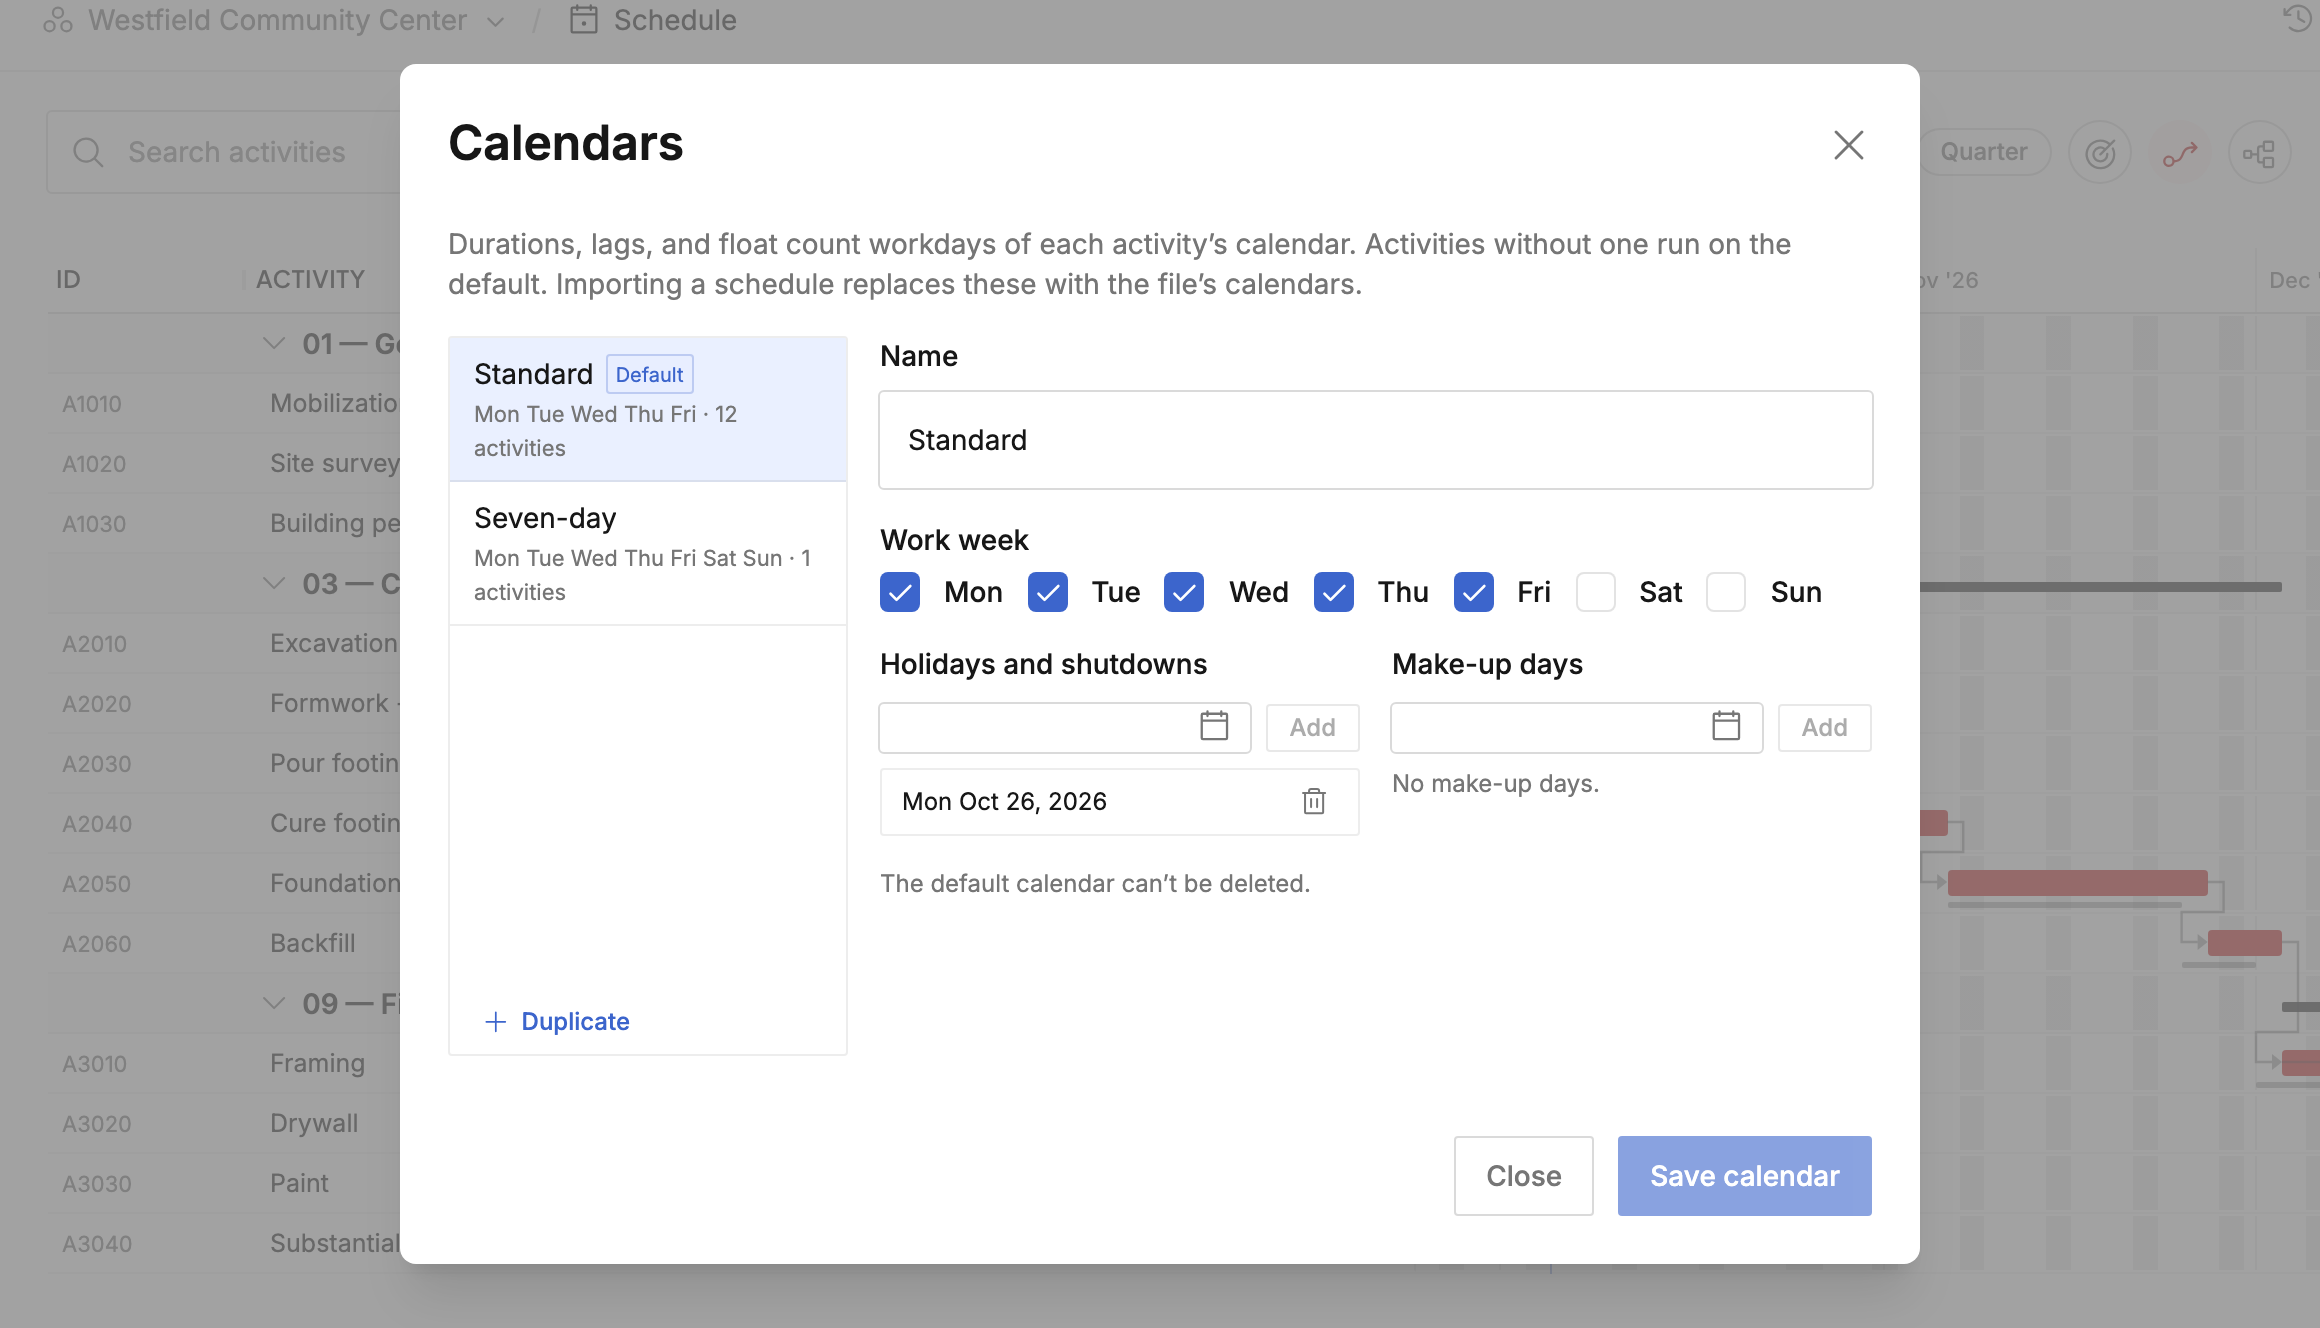Viewport: 2320px width, 1328px height.
Task: Open the history icon at top right
Action: pyautogui.click(x=2297, y=18)
